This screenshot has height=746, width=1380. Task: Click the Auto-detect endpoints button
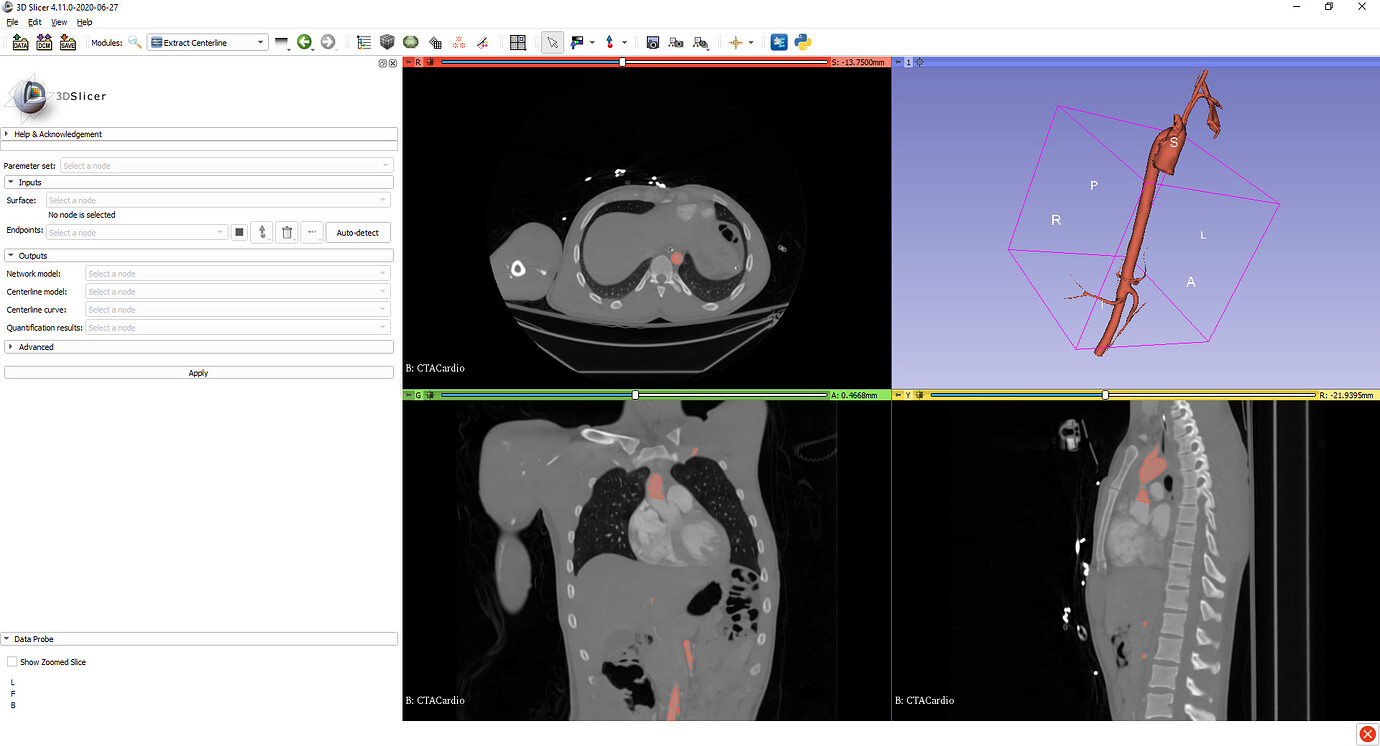point(358,231)
